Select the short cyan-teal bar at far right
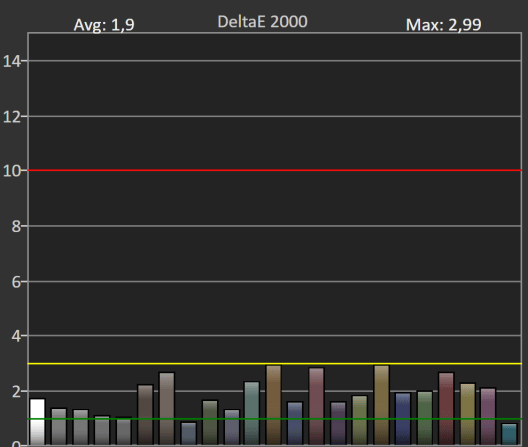The image size is (528, 447). click(509, 434)
